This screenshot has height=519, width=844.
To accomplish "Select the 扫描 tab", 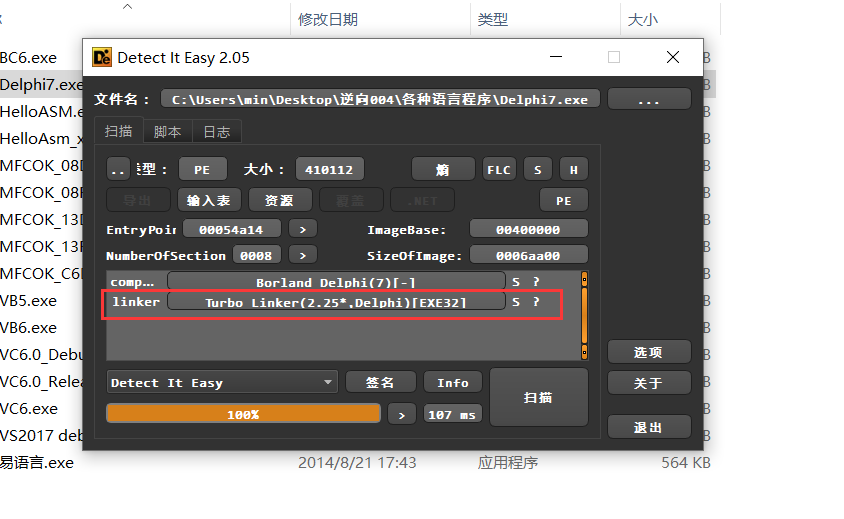I will [x=118, y=131].
